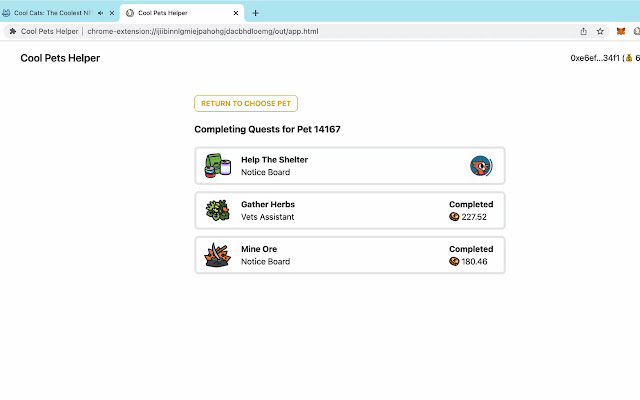Click the extension puzzle icon in address bar
Viewport: 640px width, 400px height.
click(x=13, y=31)
